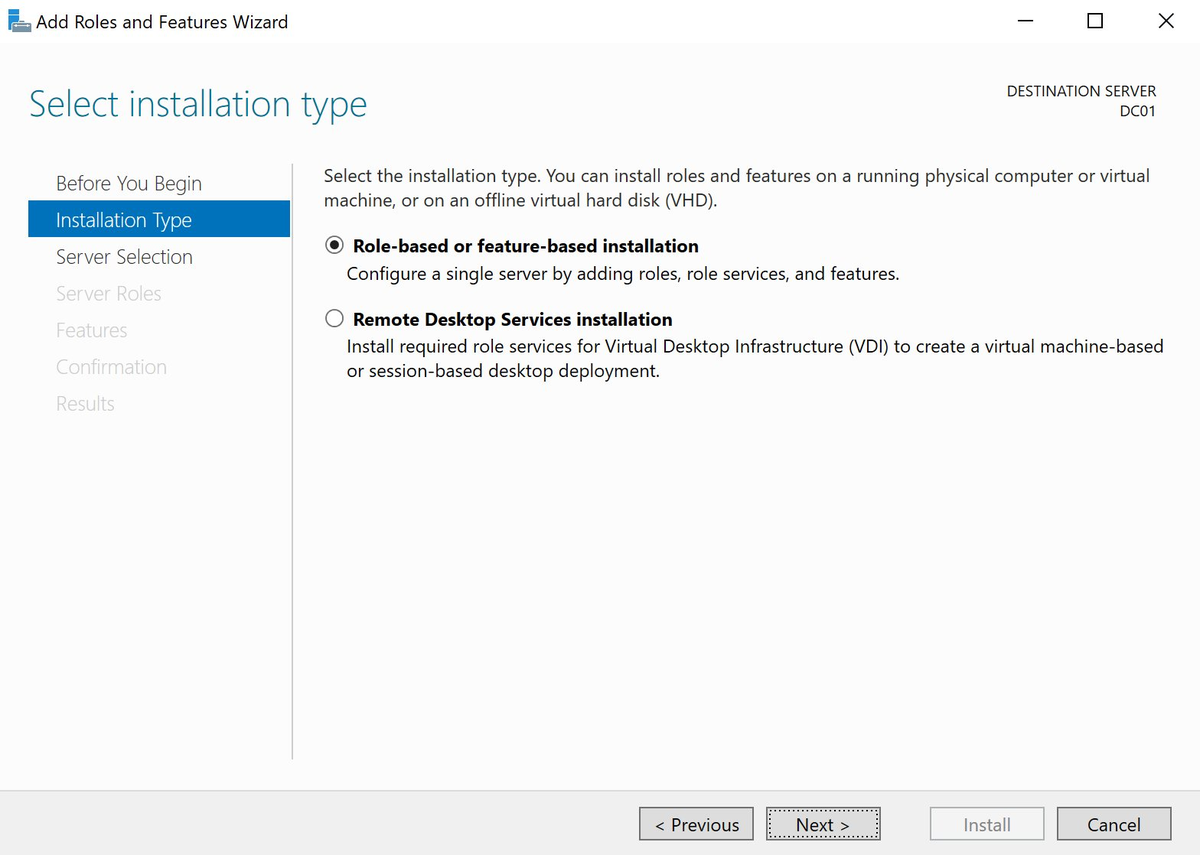
Task: Navigate to the Server Roles step
Action: pyautogui.click(x=108, y=293)
